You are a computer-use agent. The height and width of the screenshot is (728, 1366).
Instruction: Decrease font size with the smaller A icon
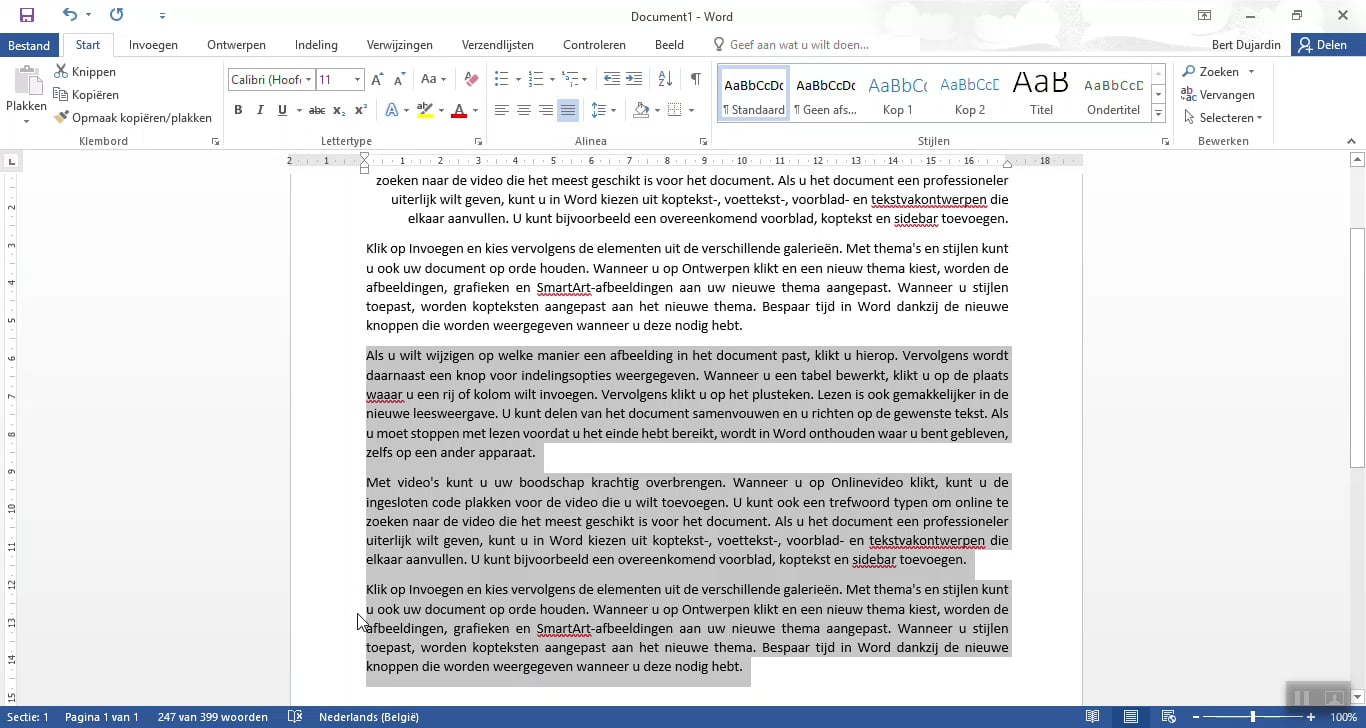click(x=400, y=79)
